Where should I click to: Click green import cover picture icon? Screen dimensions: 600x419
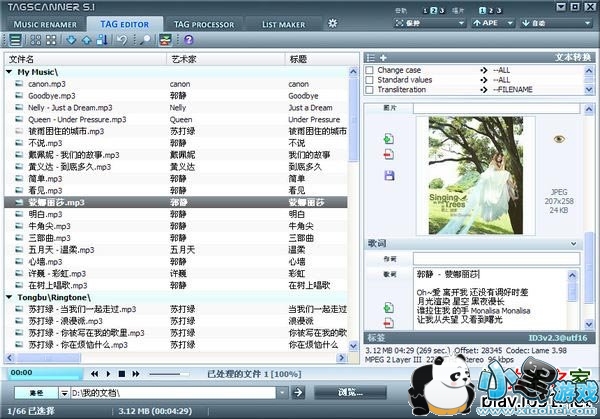click(x=389, y=139)
